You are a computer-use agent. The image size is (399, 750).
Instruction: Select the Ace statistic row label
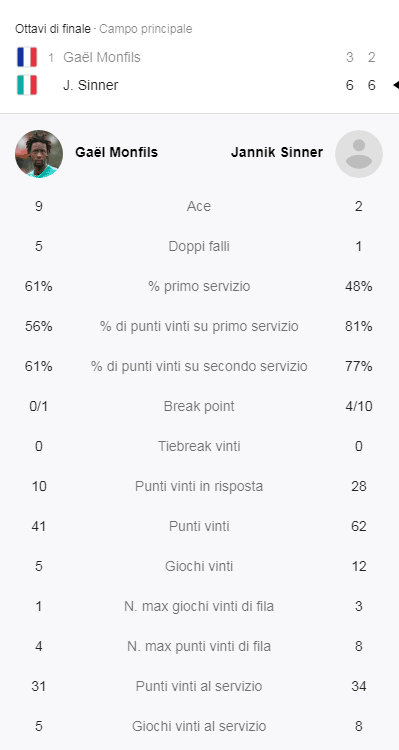(199, 206)
